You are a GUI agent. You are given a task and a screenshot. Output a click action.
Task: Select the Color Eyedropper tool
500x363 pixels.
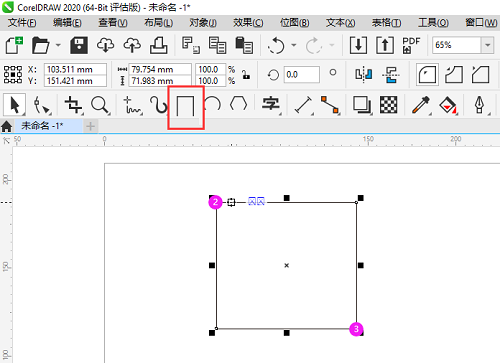[x=421, y=105]
